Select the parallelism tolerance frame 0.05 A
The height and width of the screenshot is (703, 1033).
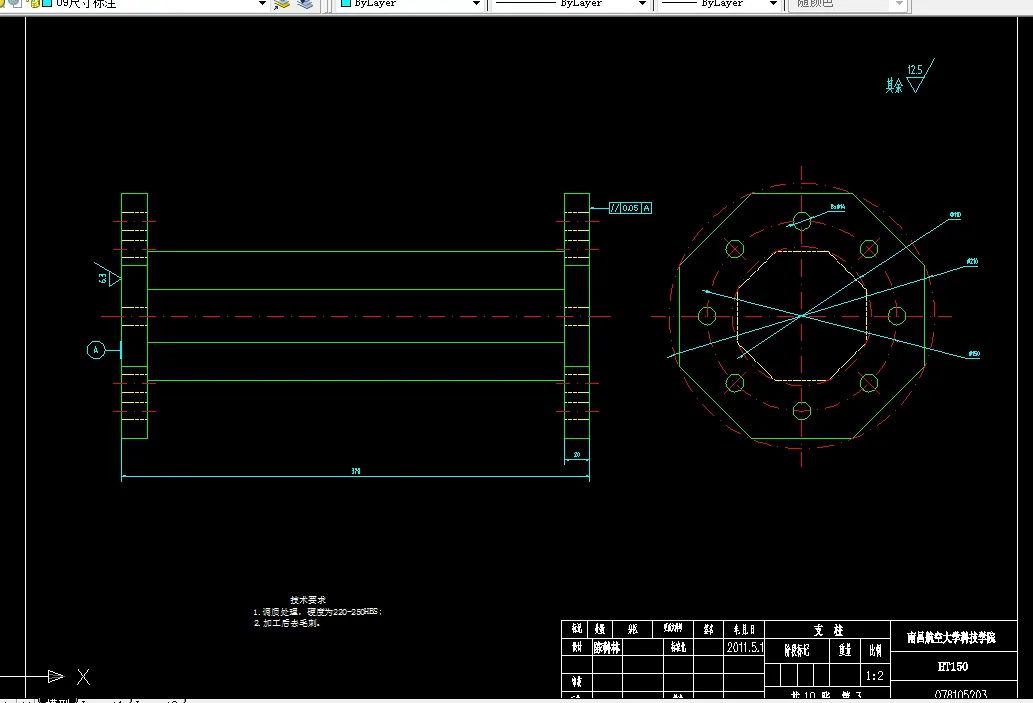pos(630,208)
